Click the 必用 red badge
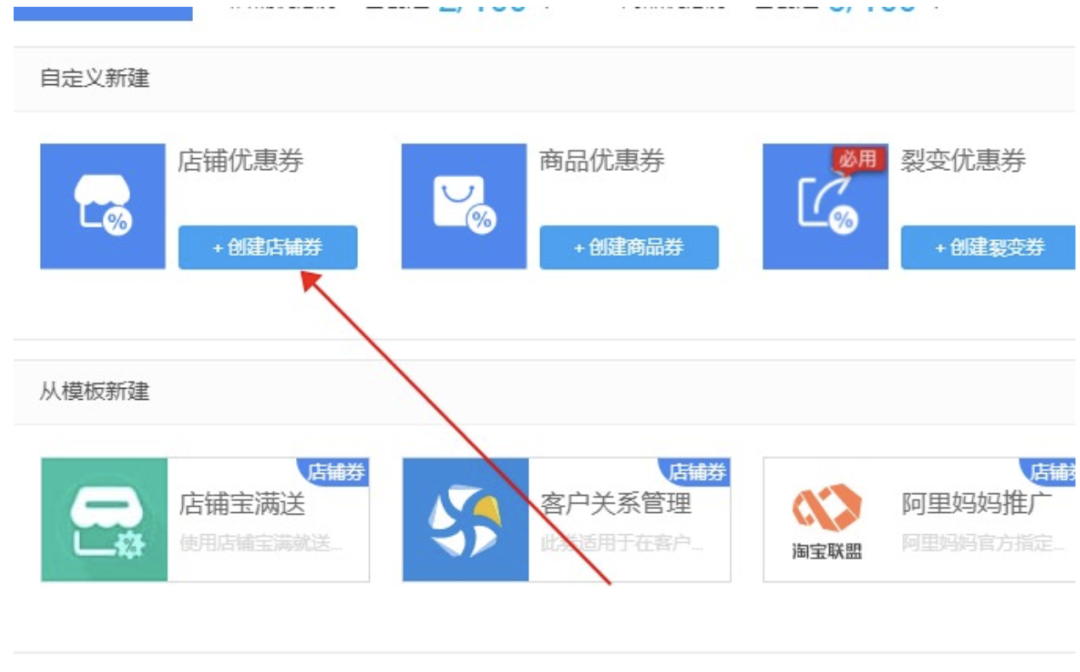1080x672 pixels. click(858, 159)
